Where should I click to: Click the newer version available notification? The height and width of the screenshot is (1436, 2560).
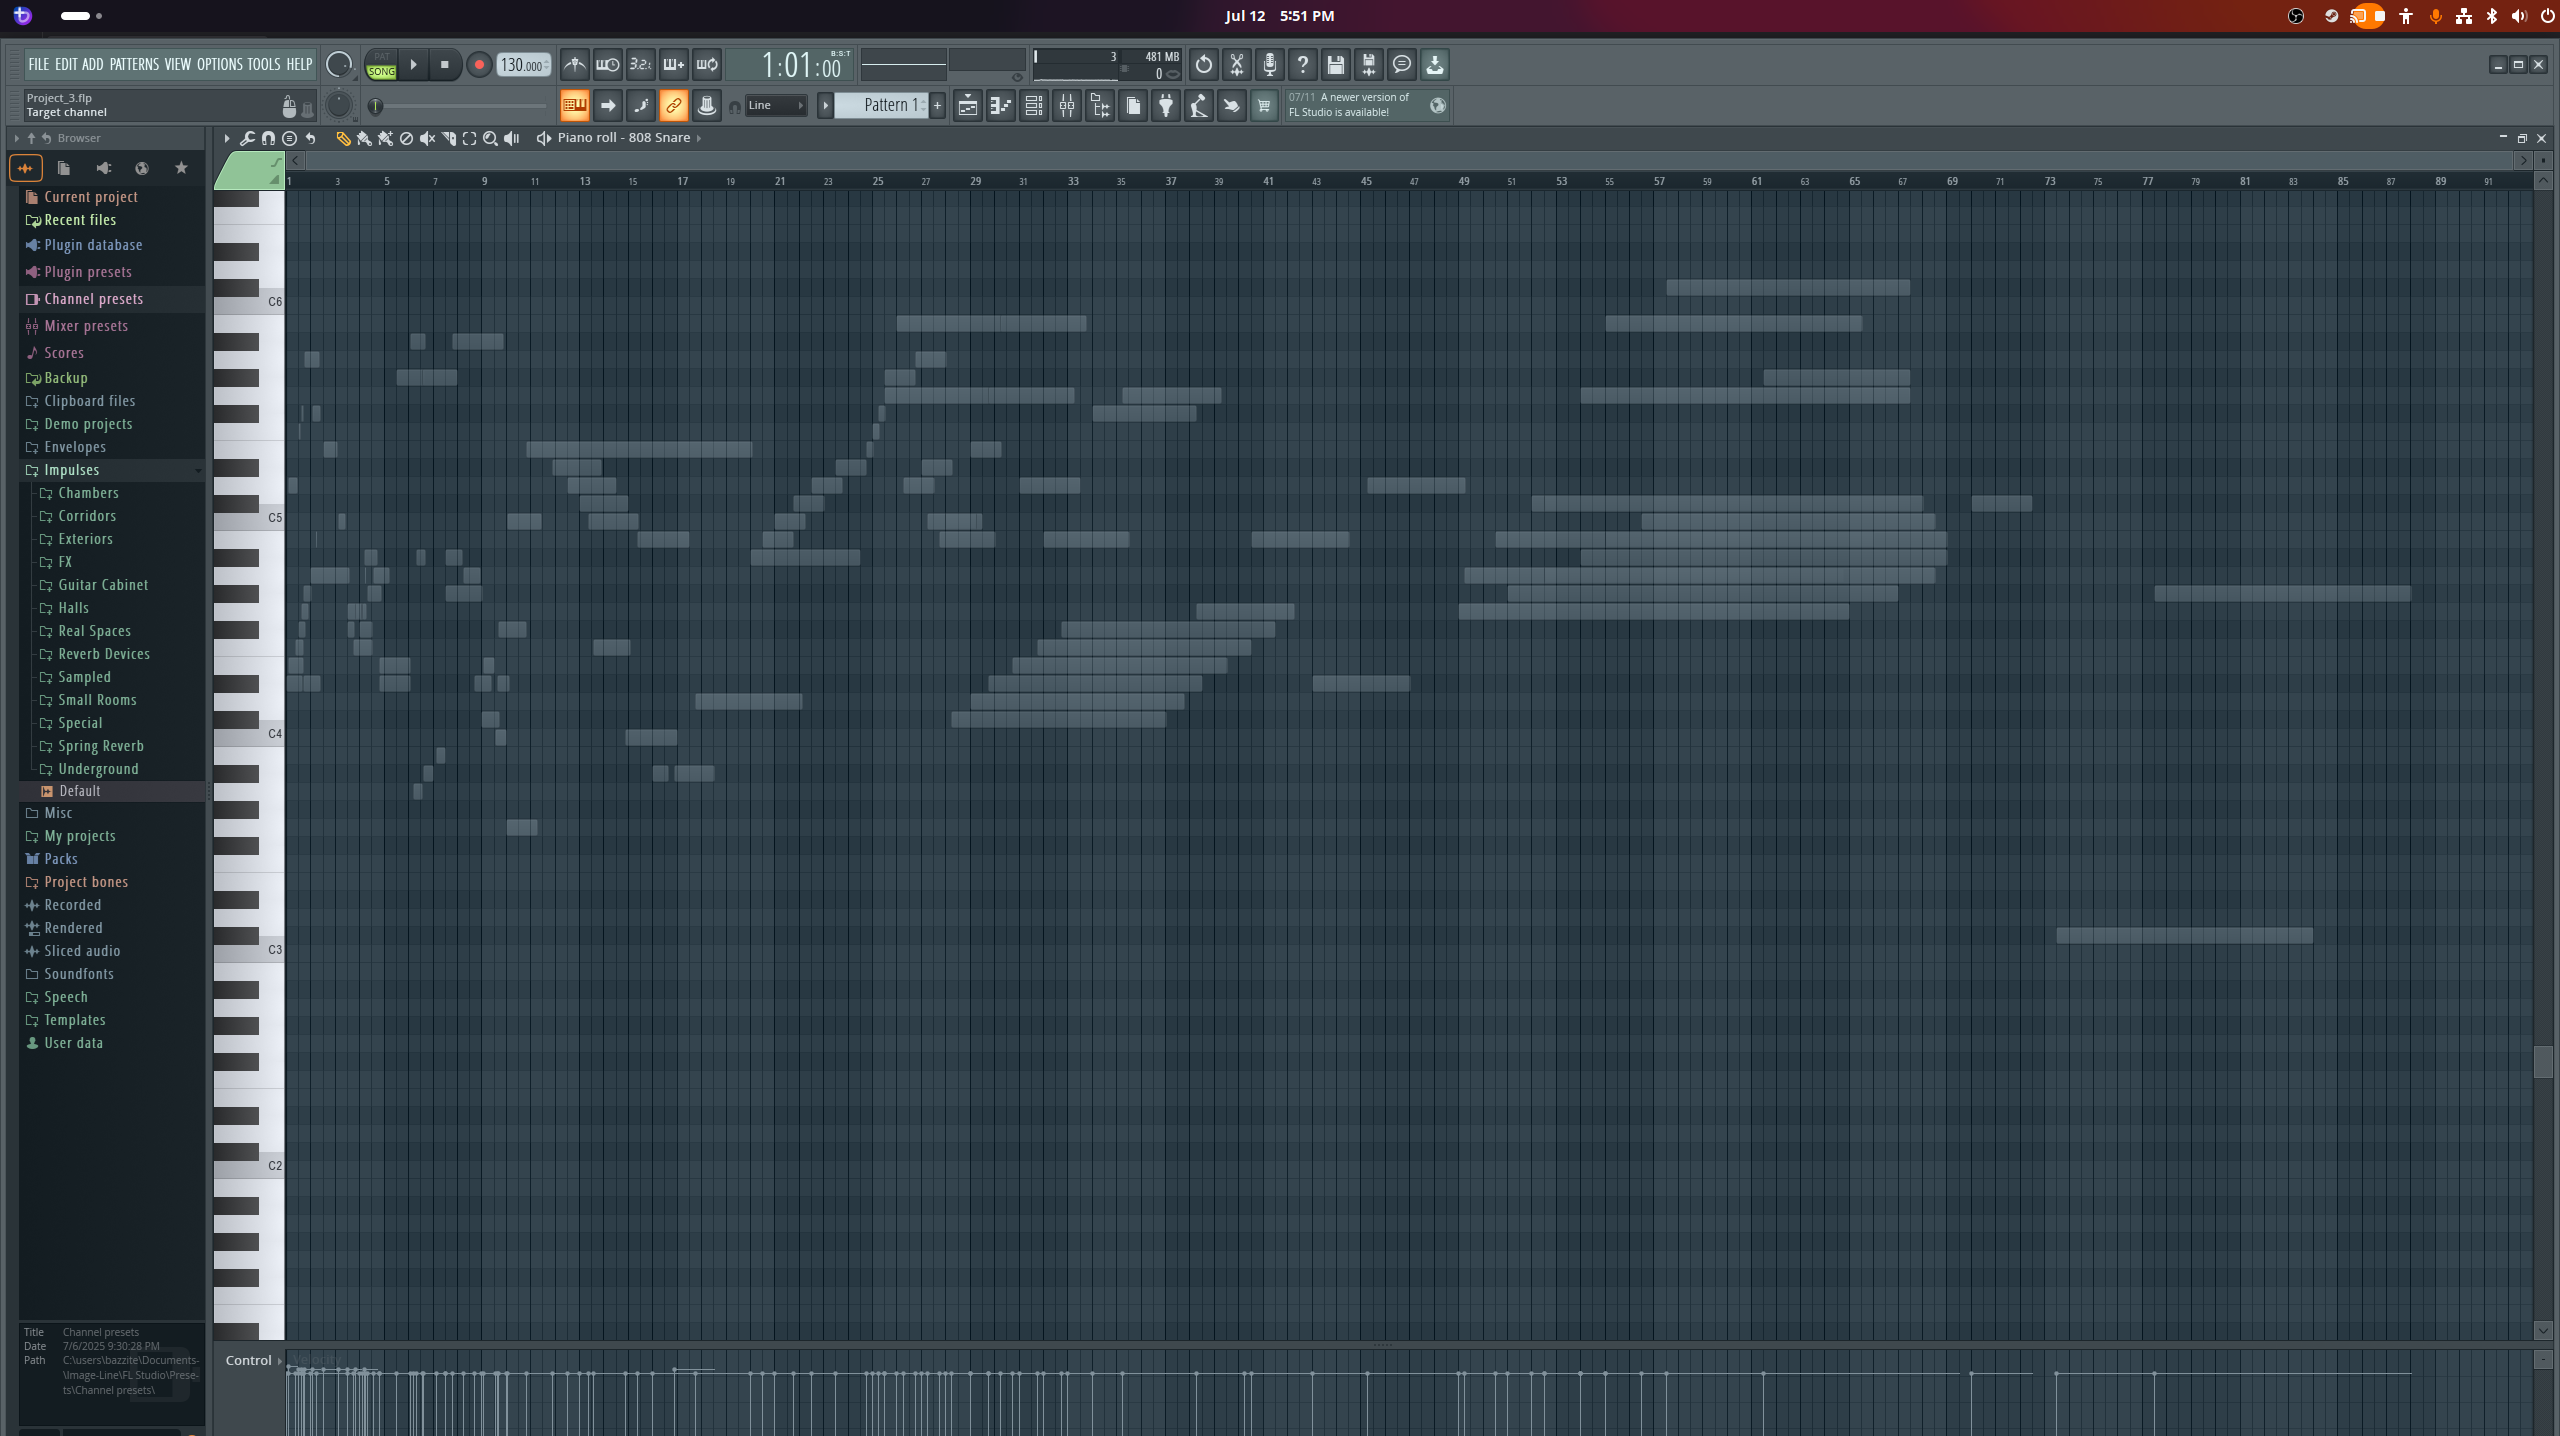click(x=1367, y=105)
